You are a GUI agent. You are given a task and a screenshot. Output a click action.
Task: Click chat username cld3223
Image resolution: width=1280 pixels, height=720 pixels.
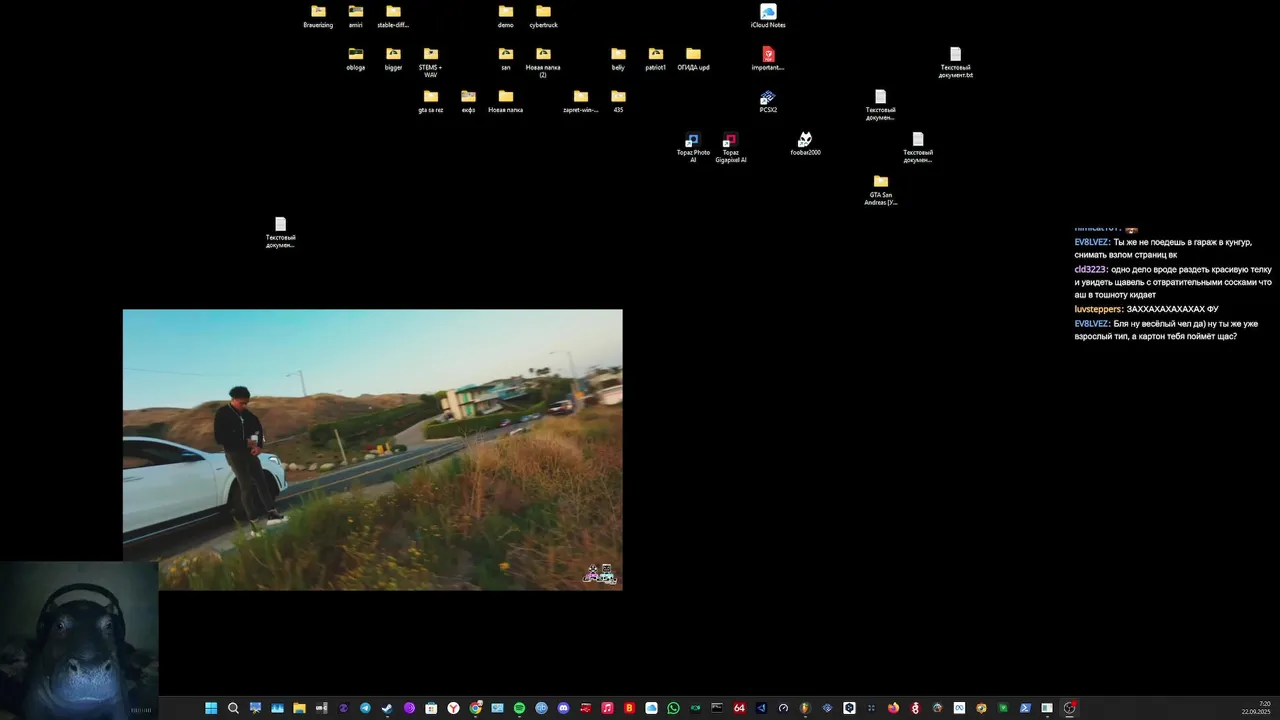click(x=1090, y=270)
